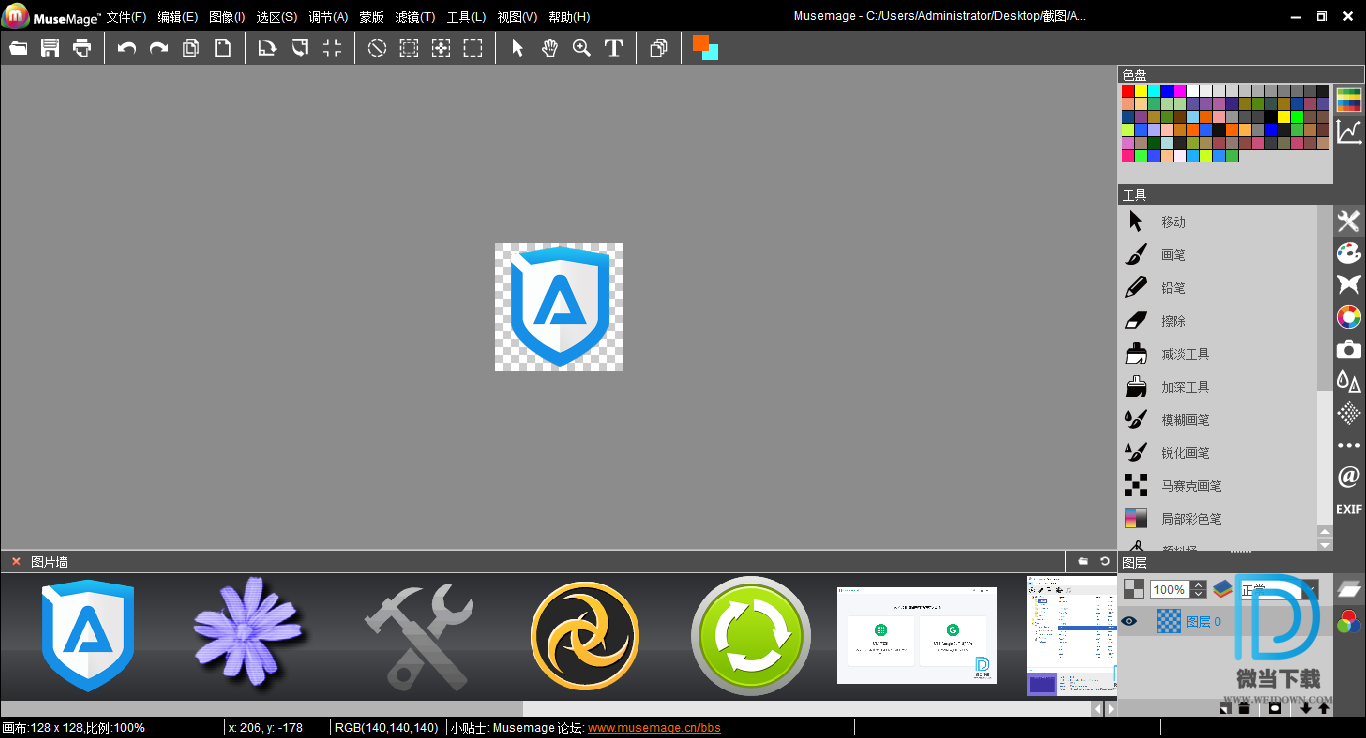Viewport: 1366px width, 738px height.
Task: Open the camera sidebar tab
Action: click(x=1349, y=350)
